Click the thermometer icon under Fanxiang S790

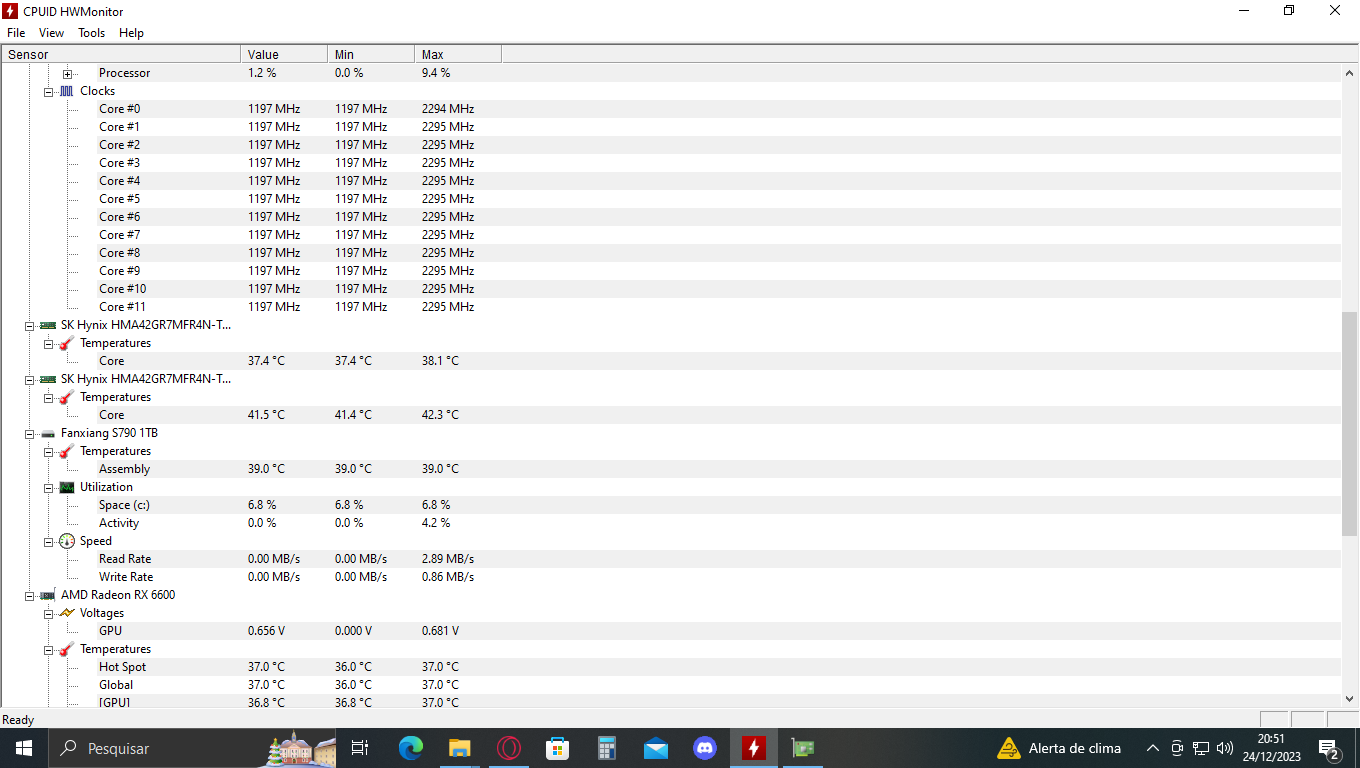(67, 451)
